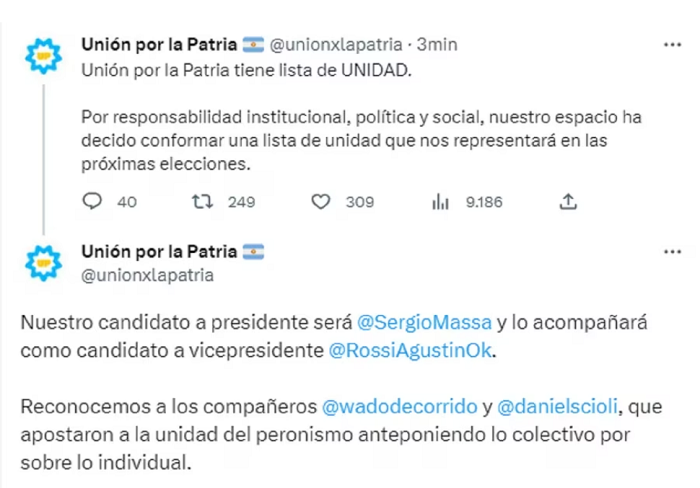Click the @unionxlapatria handle in first tweet

pos(336,45)
